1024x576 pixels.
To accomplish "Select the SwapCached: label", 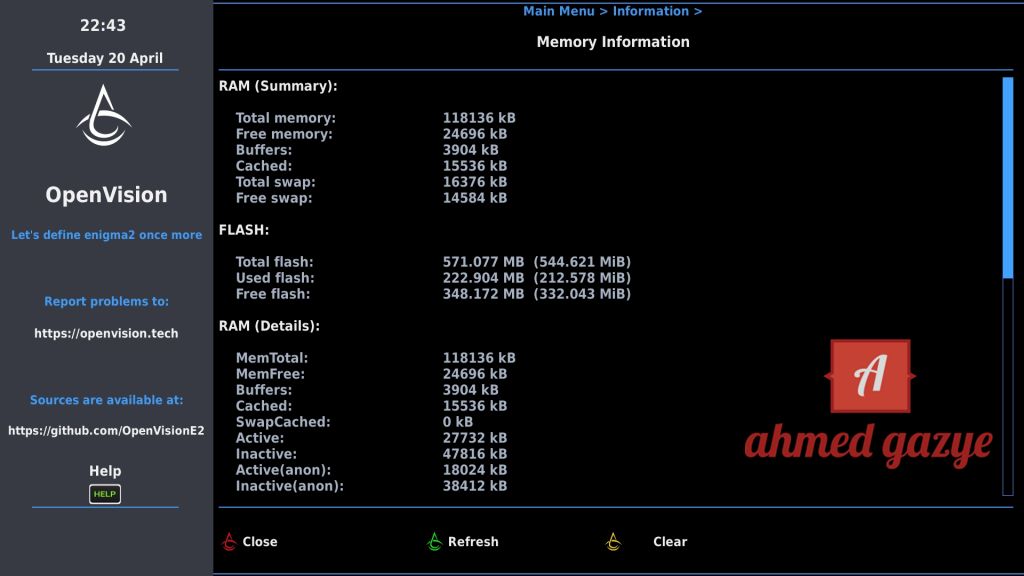I will 283,422.
